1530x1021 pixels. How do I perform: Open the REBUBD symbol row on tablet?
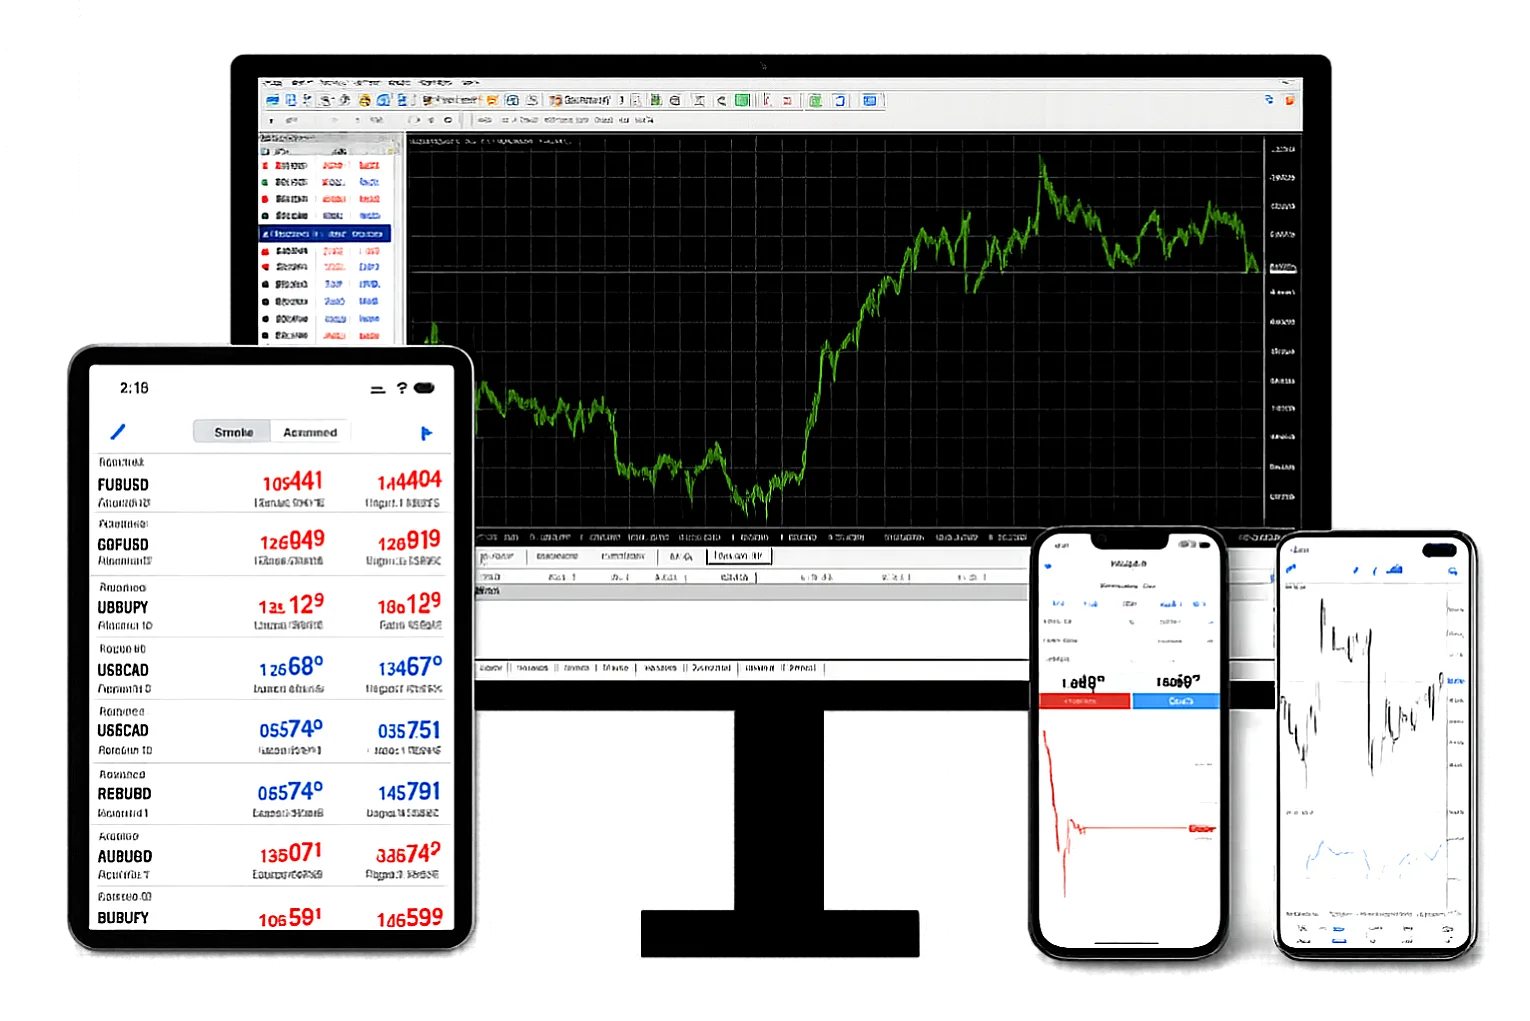(271, 794)
